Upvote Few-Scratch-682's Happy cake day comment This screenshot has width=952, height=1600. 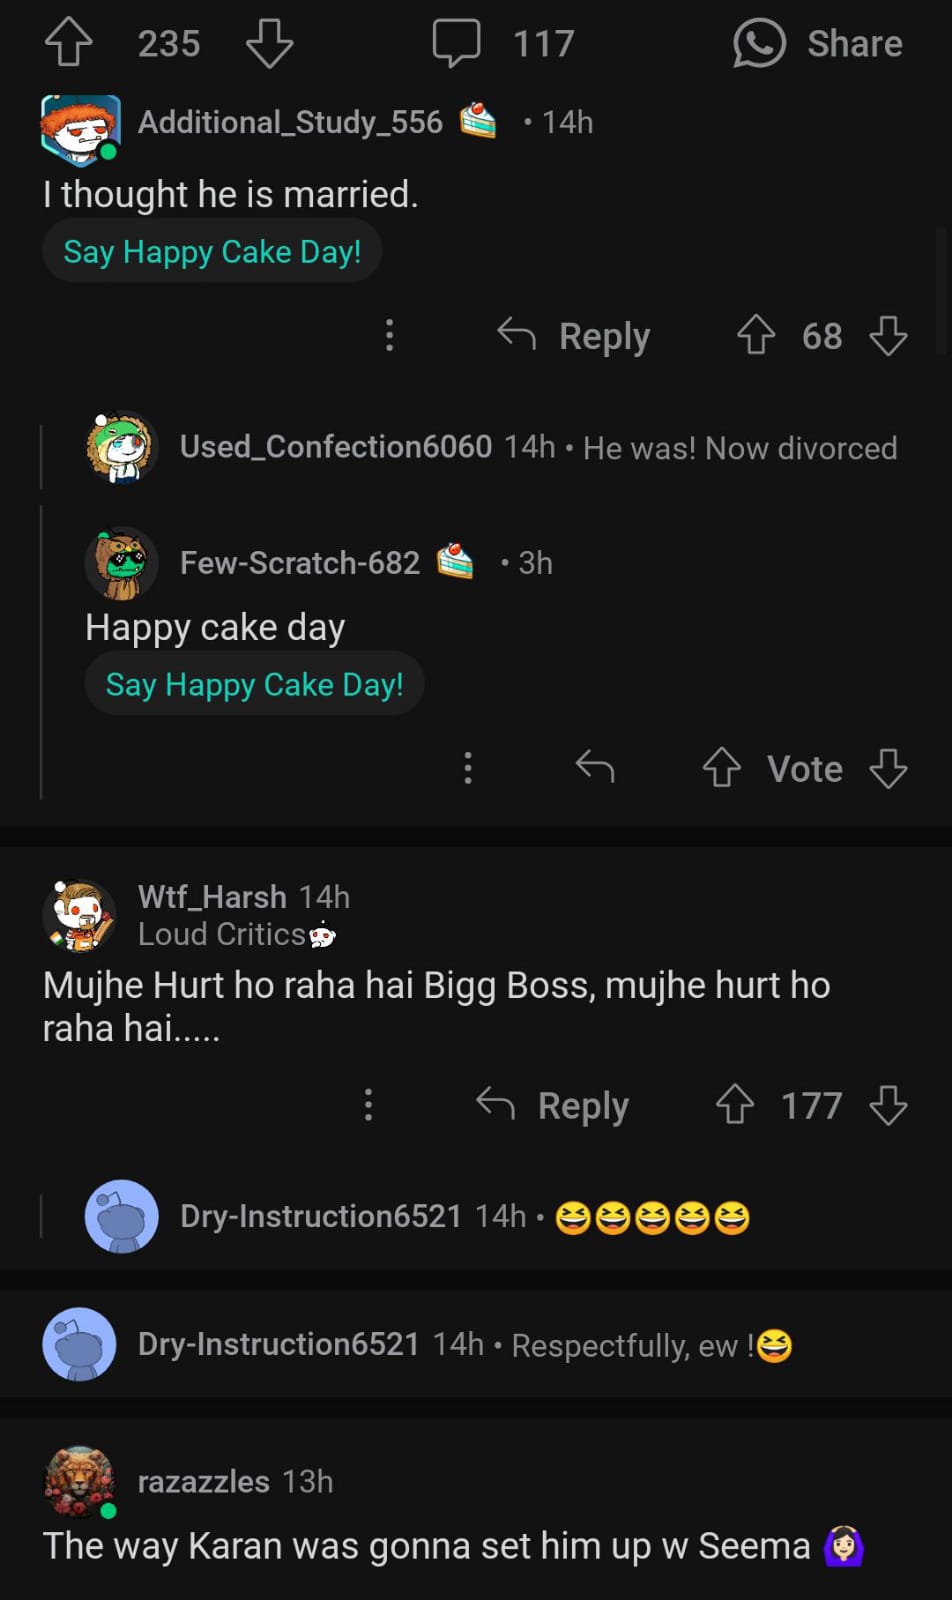coord(721,768)
